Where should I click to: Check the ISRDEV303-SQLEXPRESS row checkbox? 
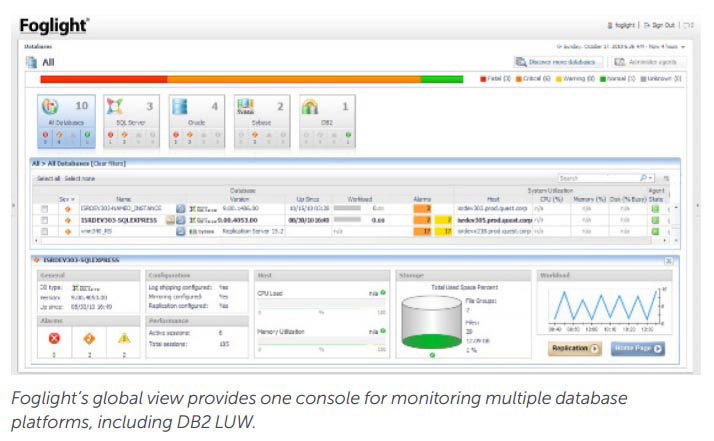pyautogui.click(x=44, y=220)
